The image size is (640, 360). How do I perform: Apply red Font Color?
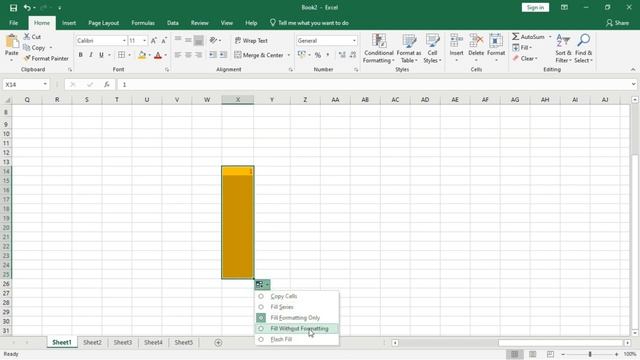[158, 55]
